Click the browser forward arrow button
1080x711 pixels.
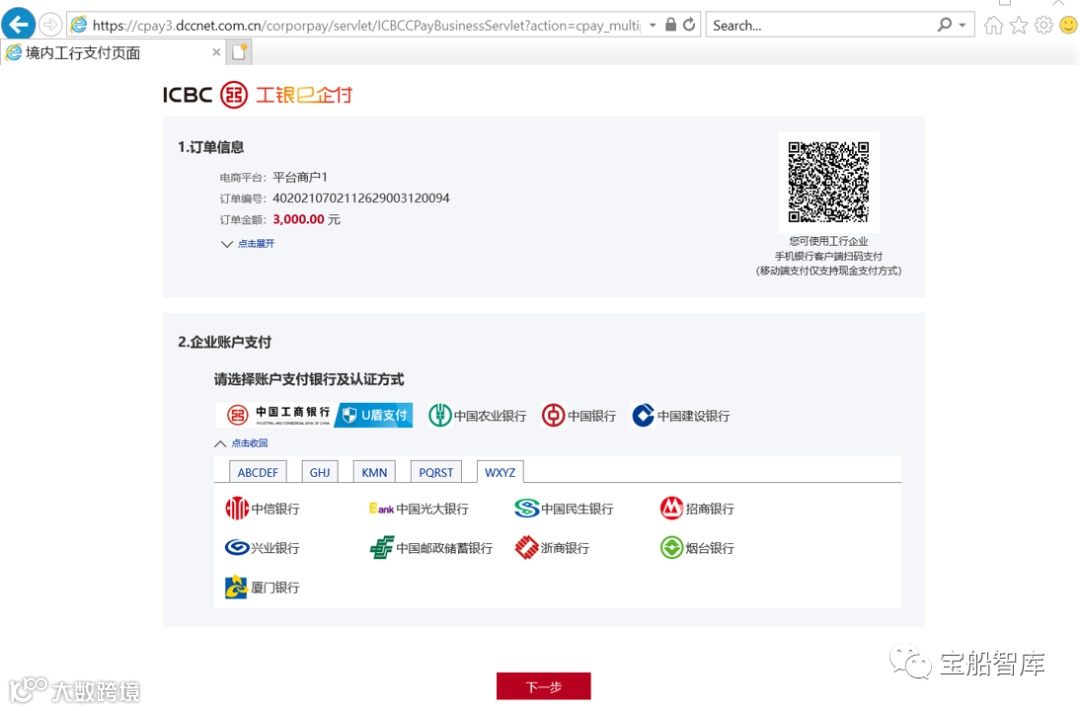[50, 25]
